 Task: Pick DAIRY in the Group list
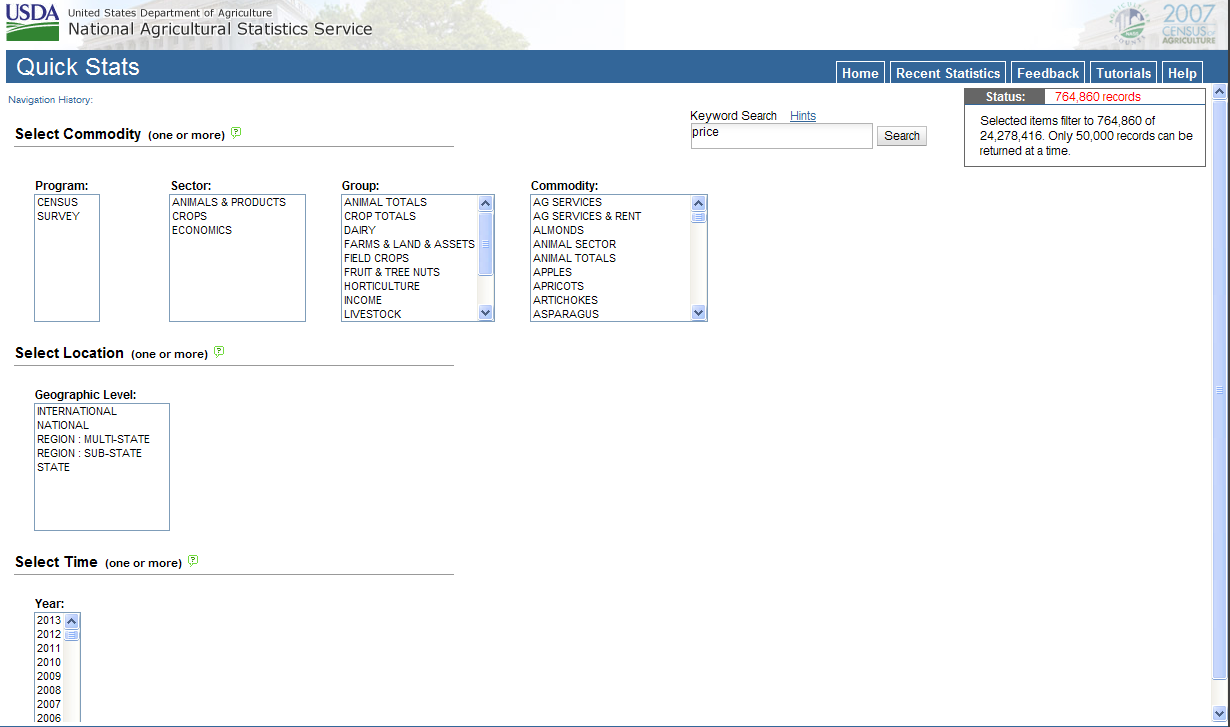[x=410, y=230]
